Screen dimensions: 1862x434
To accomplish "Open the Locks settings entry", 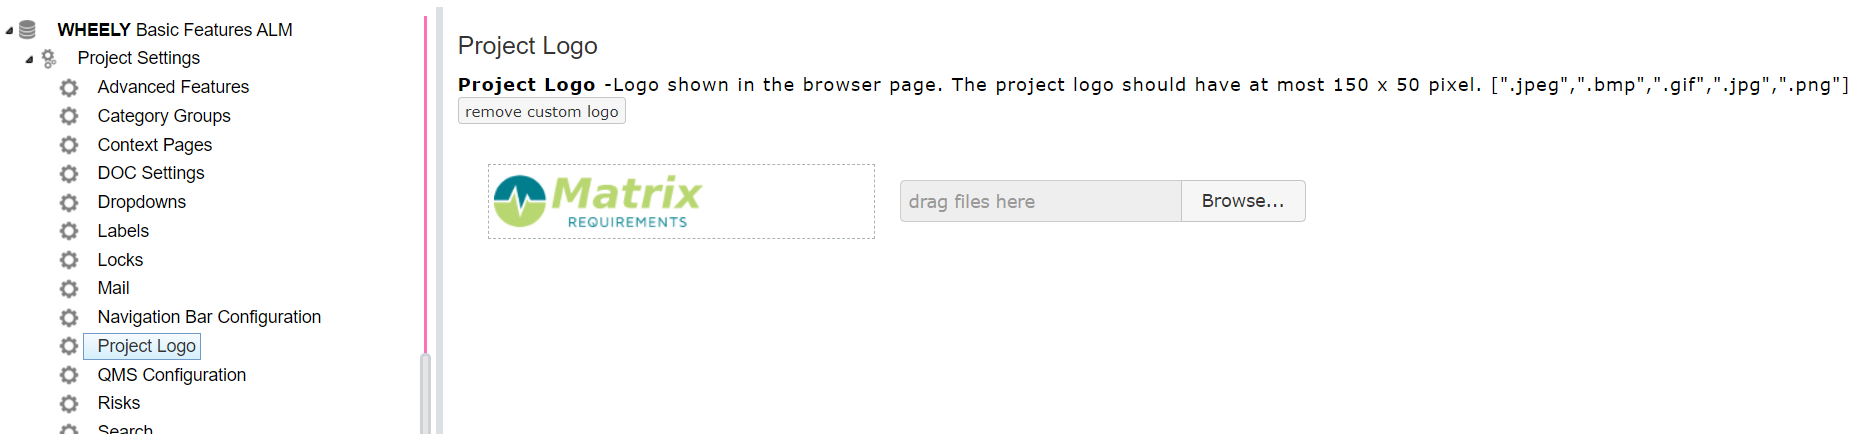I will (x=120, y=260).
